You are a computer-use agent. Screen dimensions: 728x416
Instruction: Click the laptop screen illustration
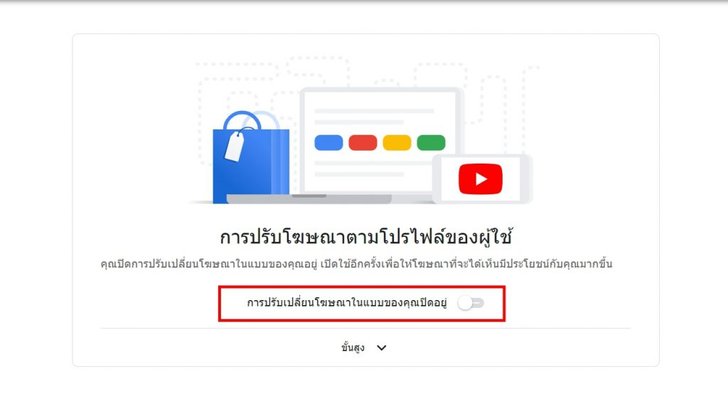[380, 142]
